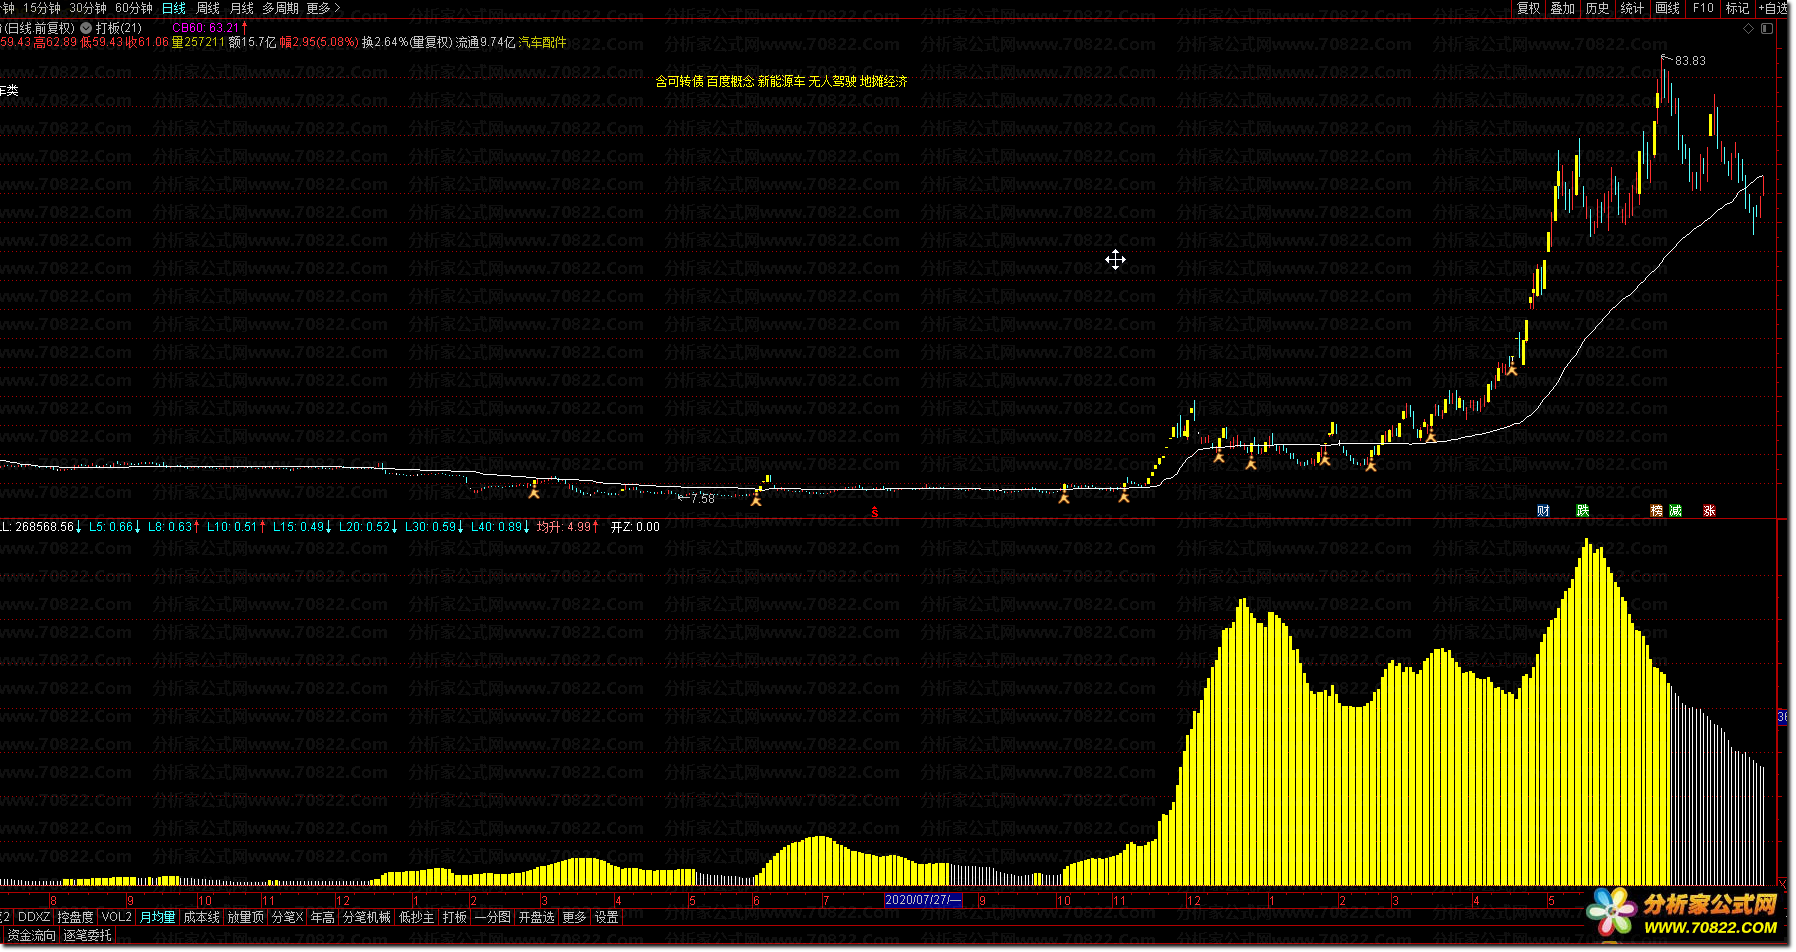This screenshot has height=952, width=1796.
Task: Open the 资金流向 tab
Action: coord(31,936)
